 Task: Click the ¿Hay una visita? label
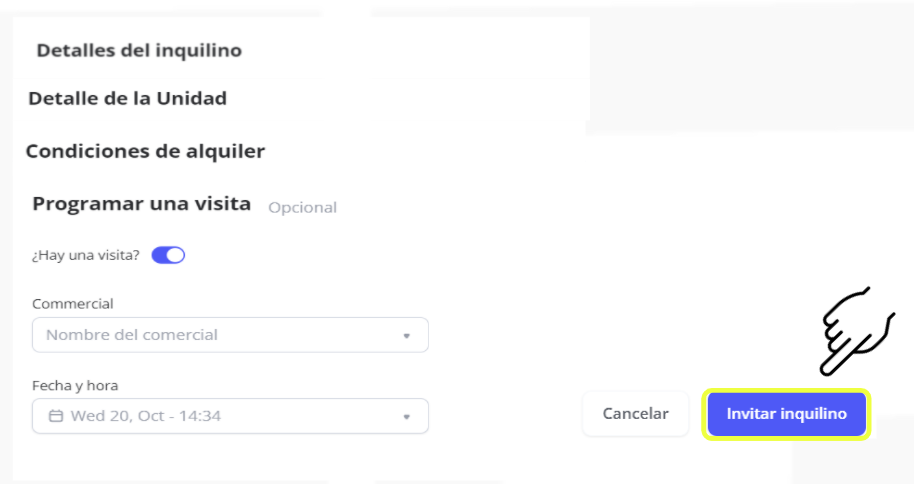(86, 256)
